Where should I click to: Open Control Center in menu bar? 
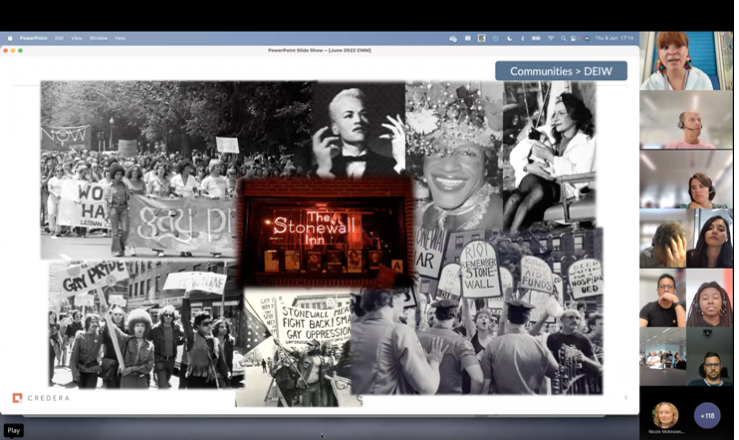[574, 39]
